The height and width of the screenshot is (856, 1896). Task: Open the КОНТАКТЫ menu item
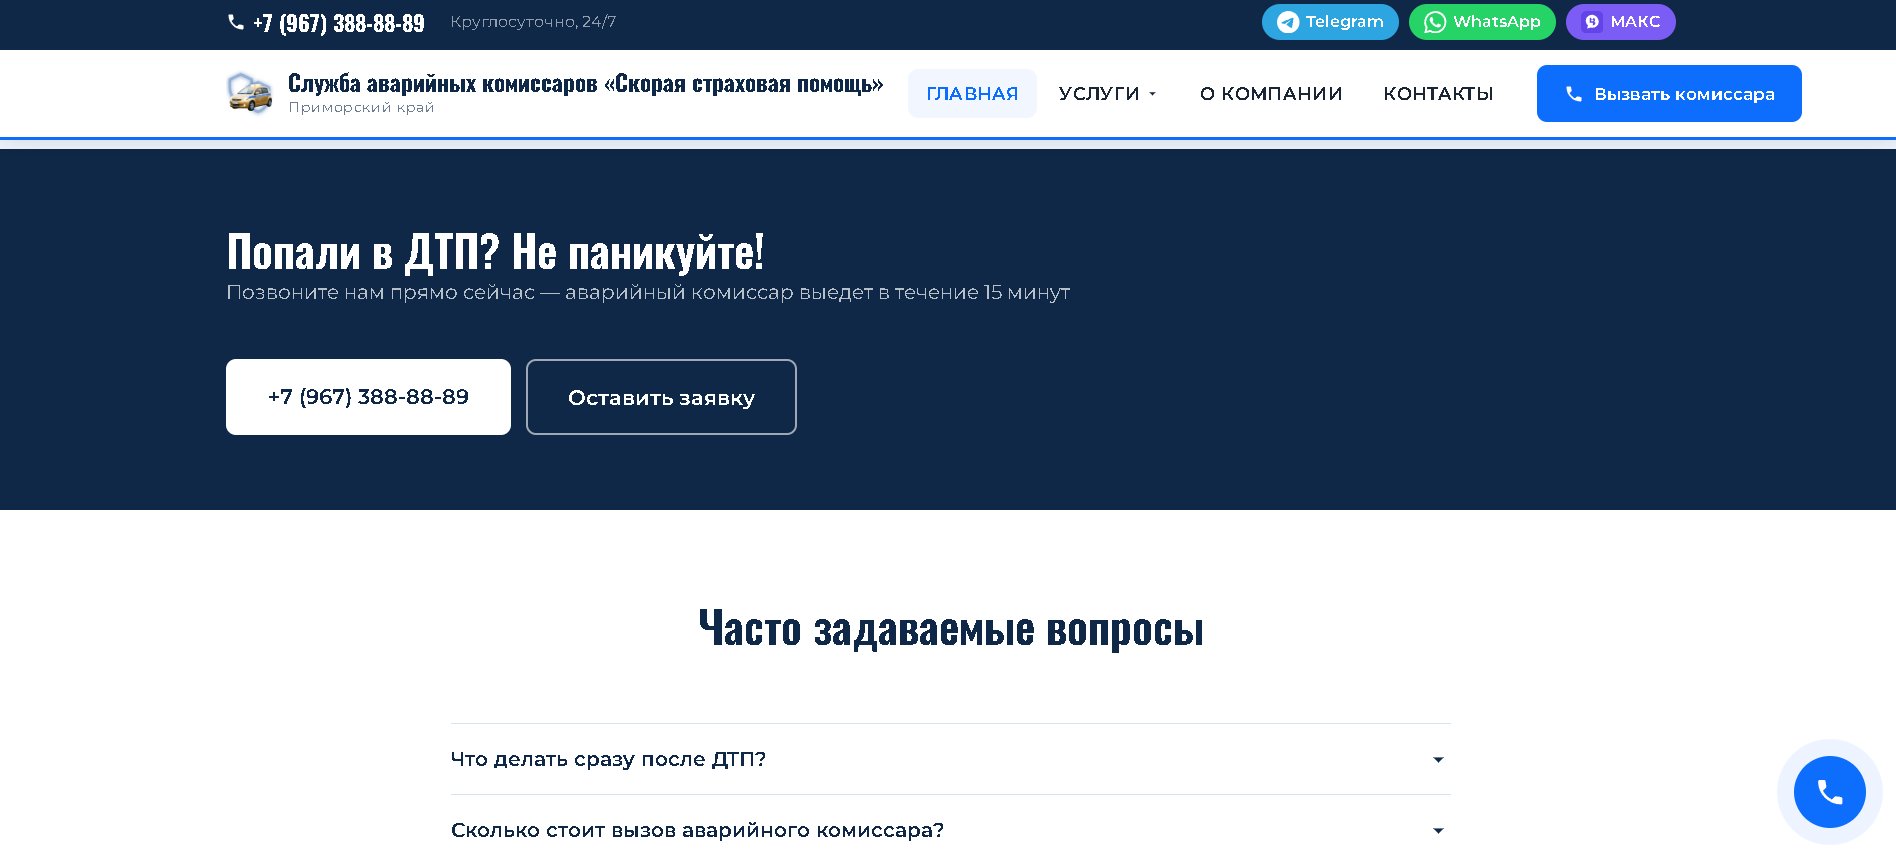(1438, 94)
